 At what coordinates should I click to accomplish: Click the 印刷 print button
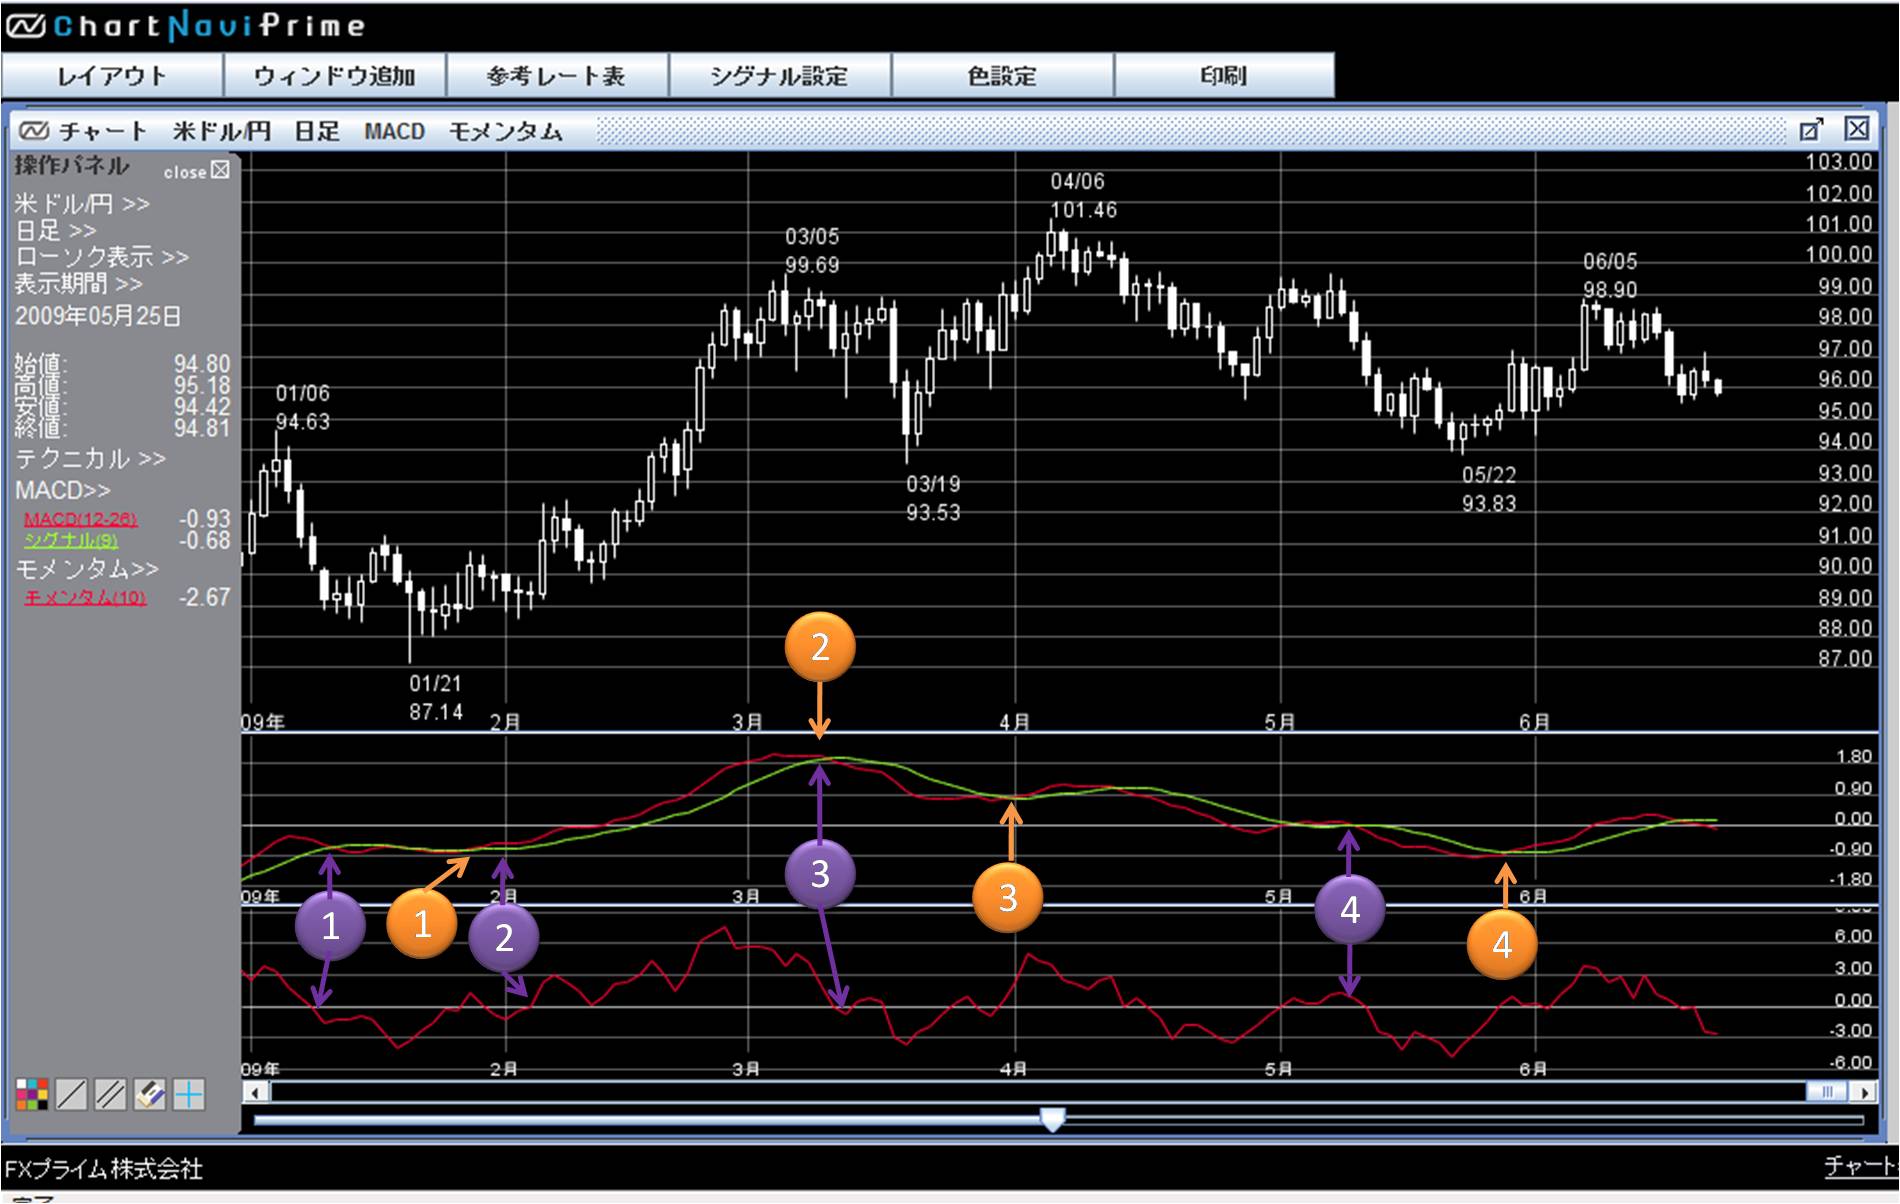(x=1223, y=76)
